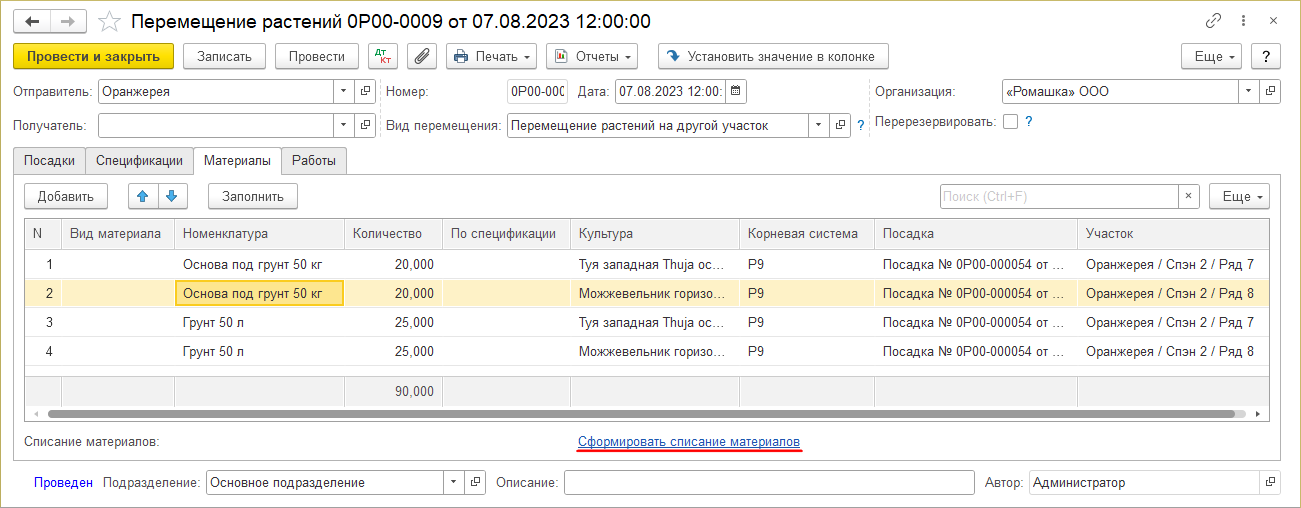Open the Печать dropdown menu
The image size is (1301, 508).
(491, 56)
